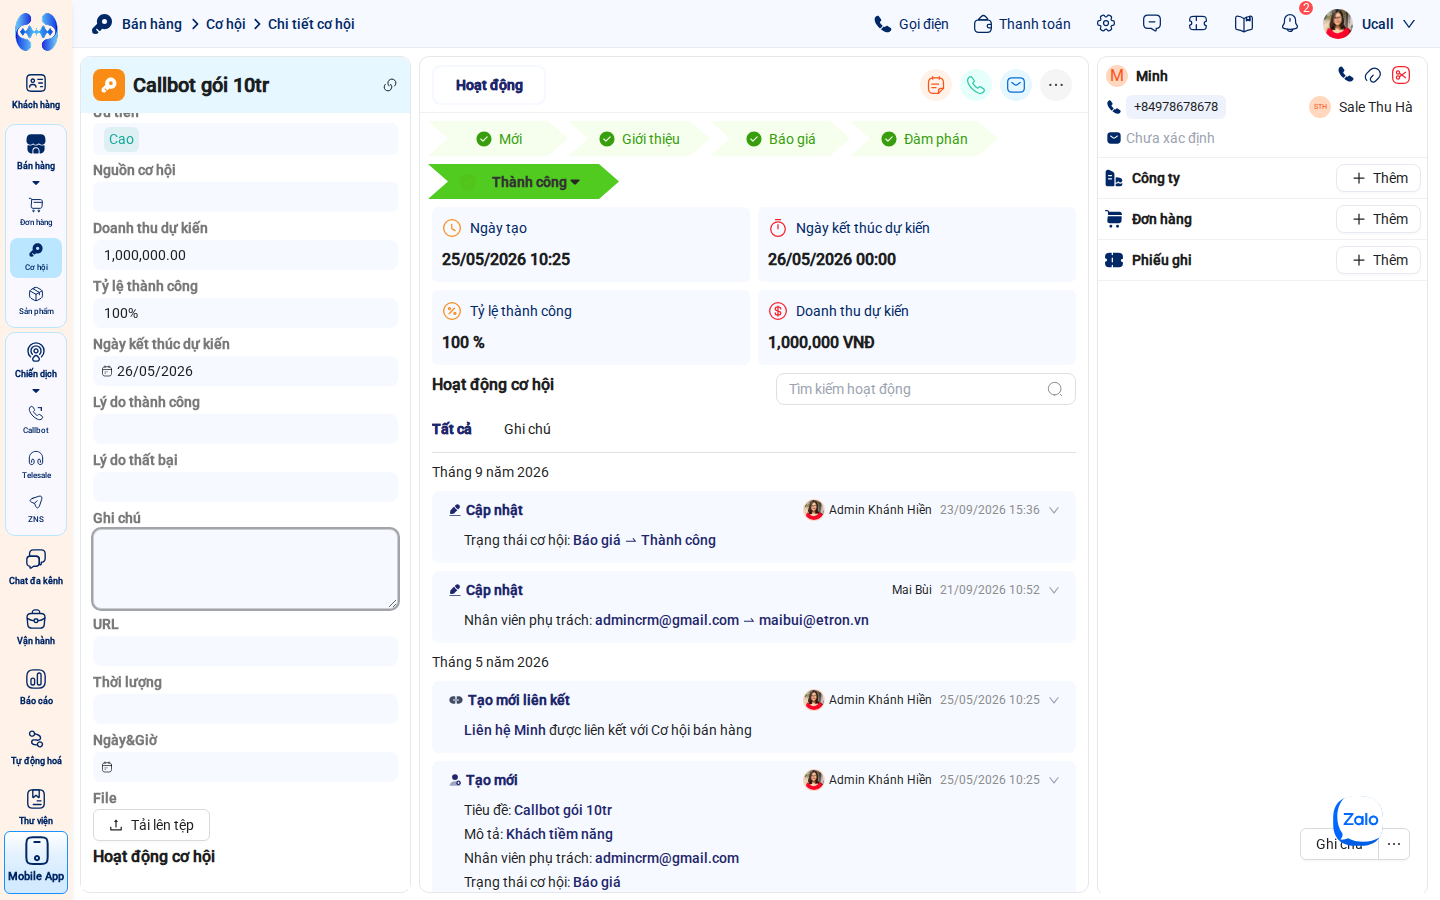Switch to the Ghi chú activity tab
1440x900 pixels.
click(x=527, y=429)
